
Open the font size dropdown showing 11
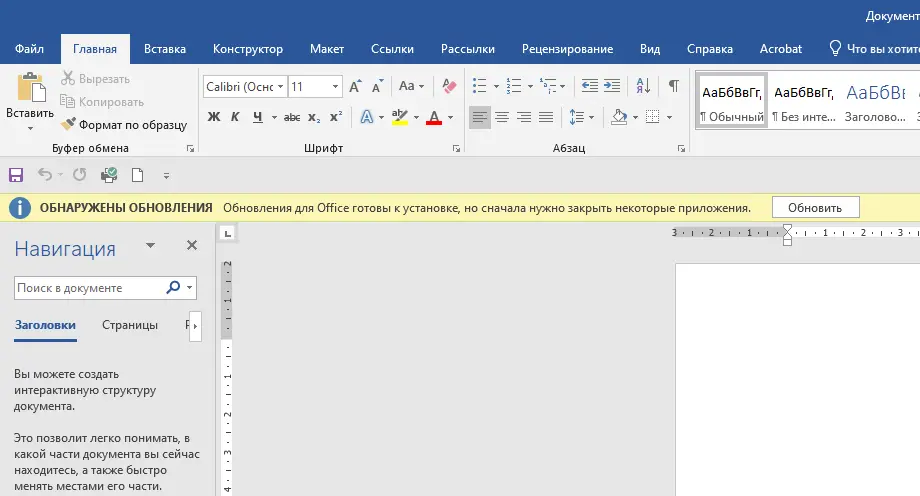pos(335,87)
